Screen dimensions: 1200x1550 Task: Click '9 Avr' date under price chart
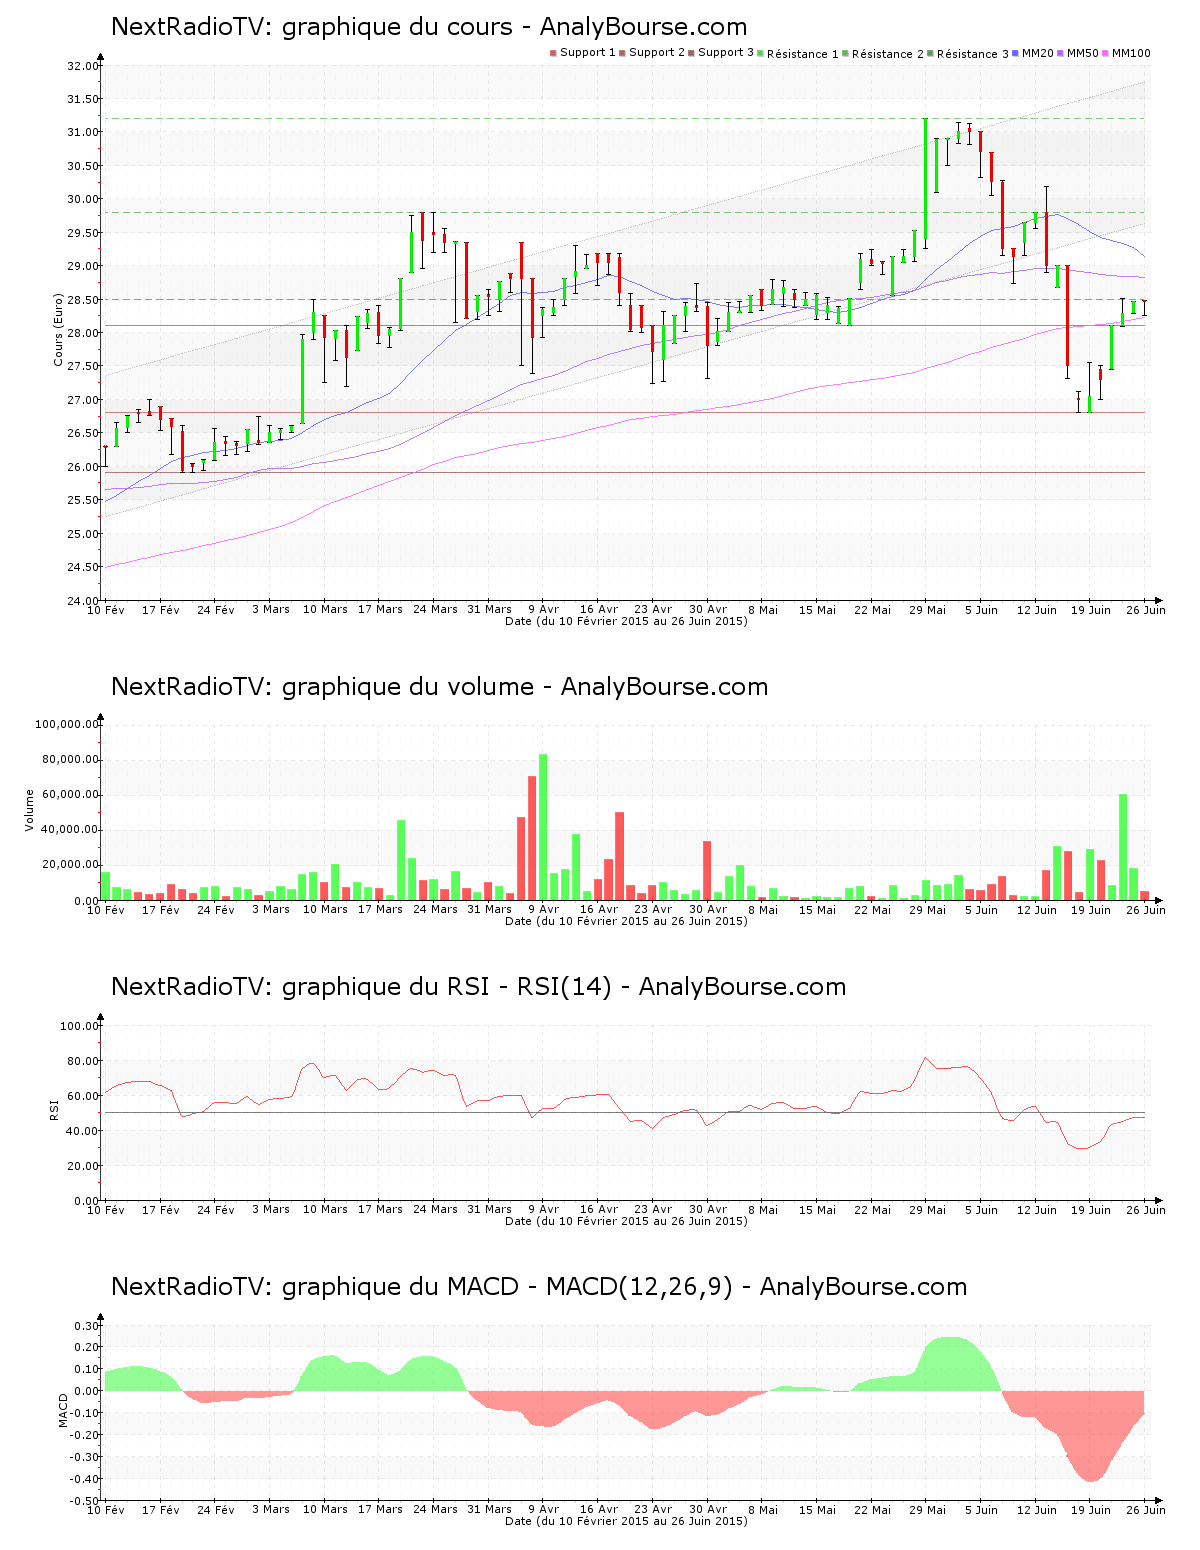tap(544, 609)
